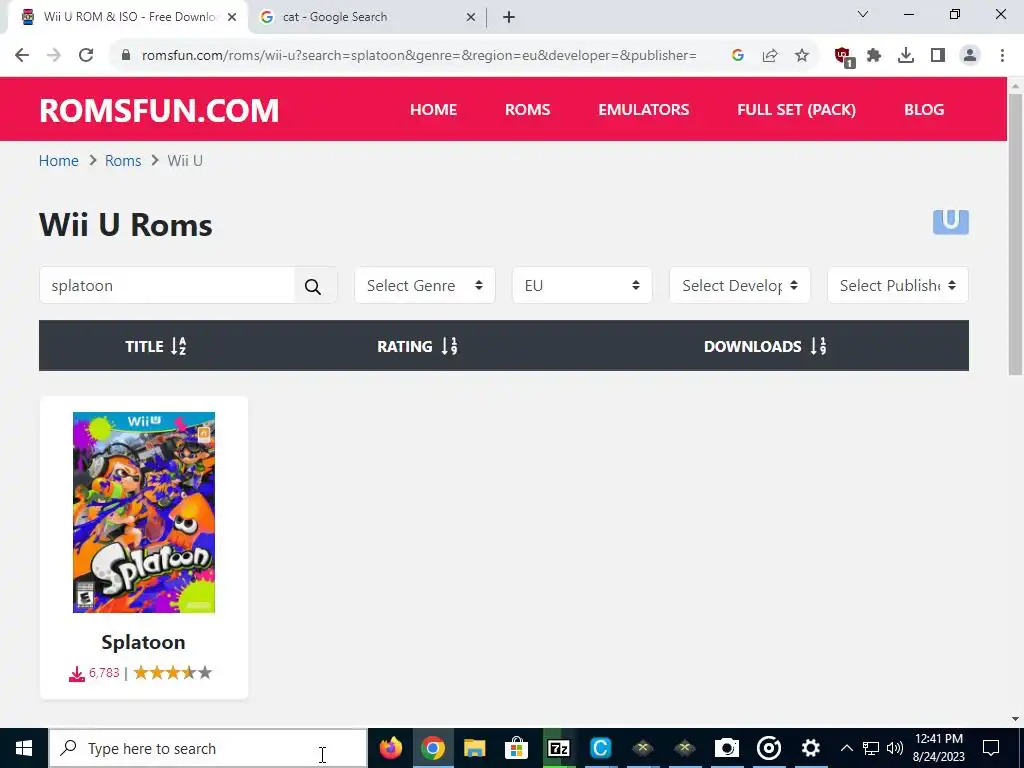1024x768 pixels.
Task: Click the Google lens icon in address bar
Action: pos(738,56)
